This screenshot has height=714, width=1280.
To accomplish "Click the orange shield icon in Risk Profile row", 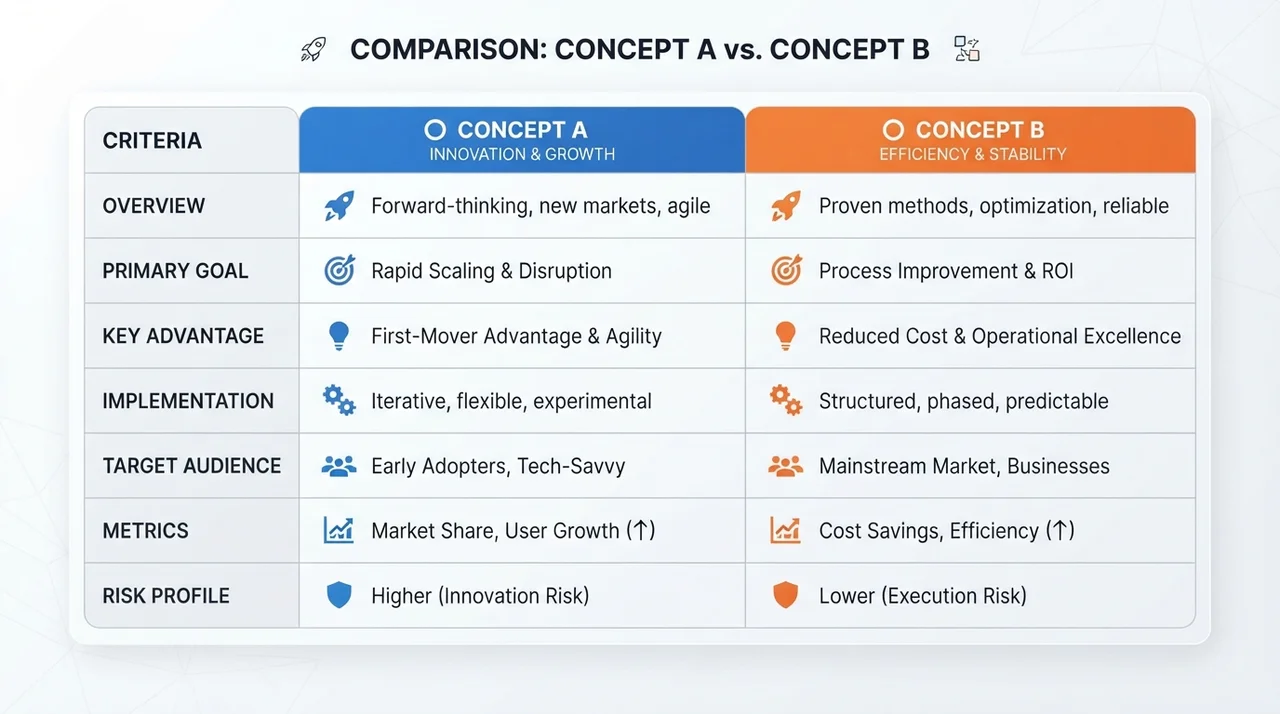I will 786,596.
